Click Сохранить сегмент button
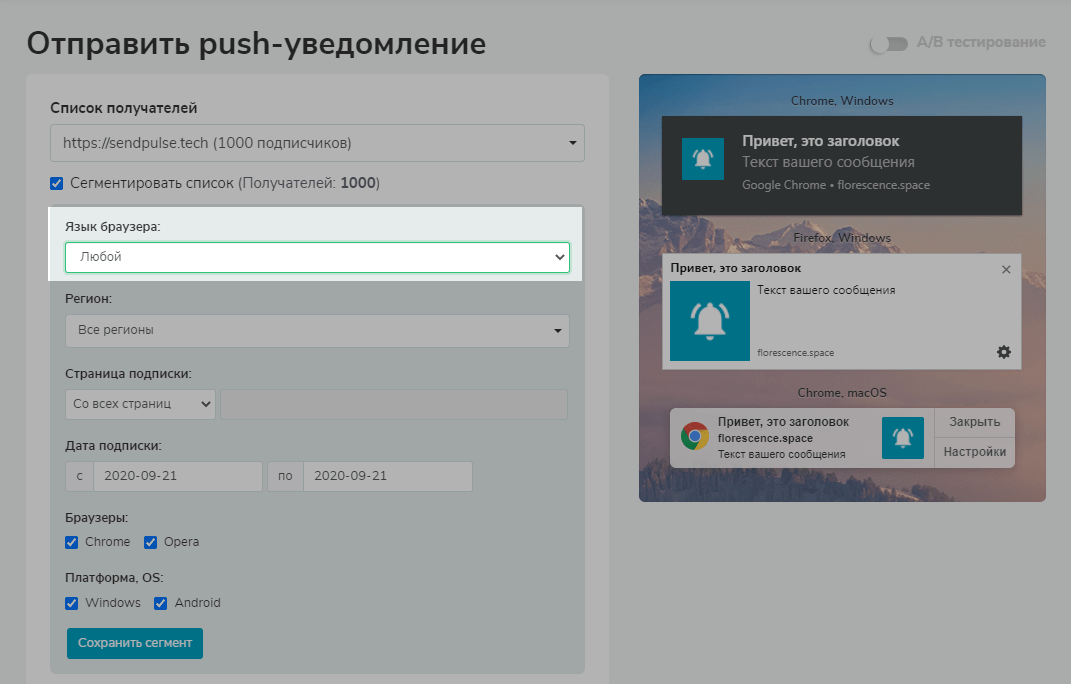The width and height of the screenshot is (1071, 684). click(135, 643)
